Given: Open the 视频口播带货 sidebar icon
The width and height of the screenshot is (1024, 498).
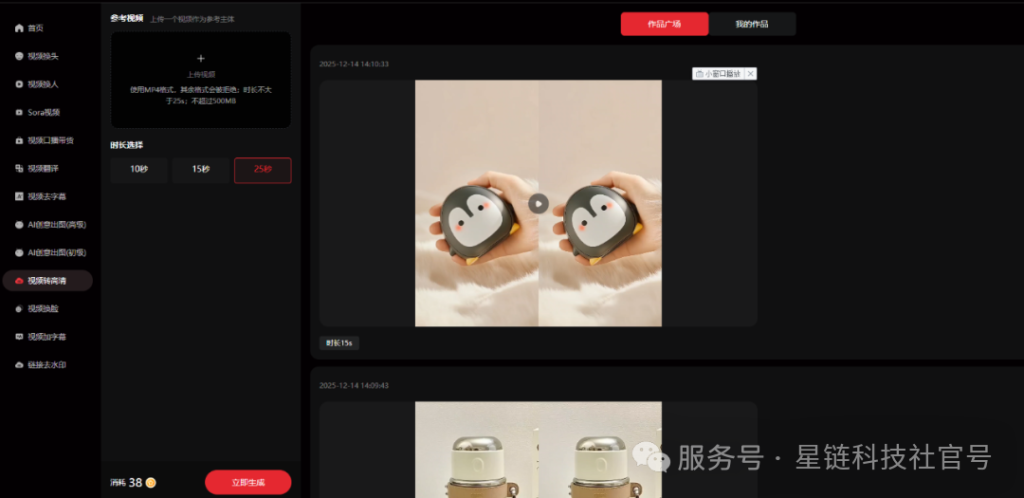Looking at the screenshot, I should (19, 140).
